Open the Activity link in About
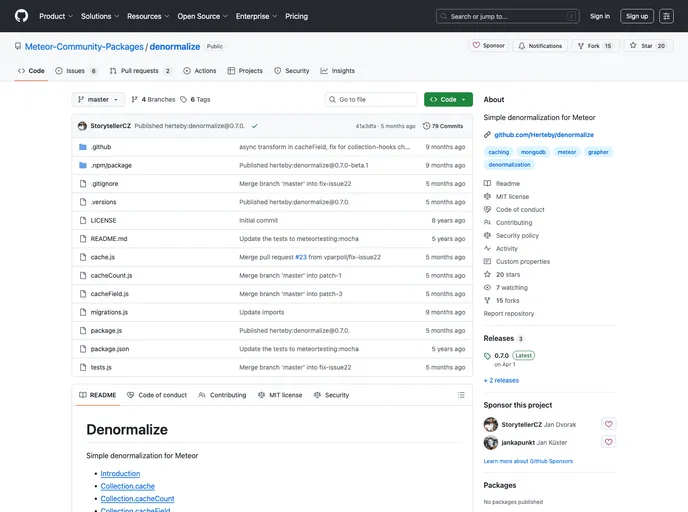 [x=507, y=249]
